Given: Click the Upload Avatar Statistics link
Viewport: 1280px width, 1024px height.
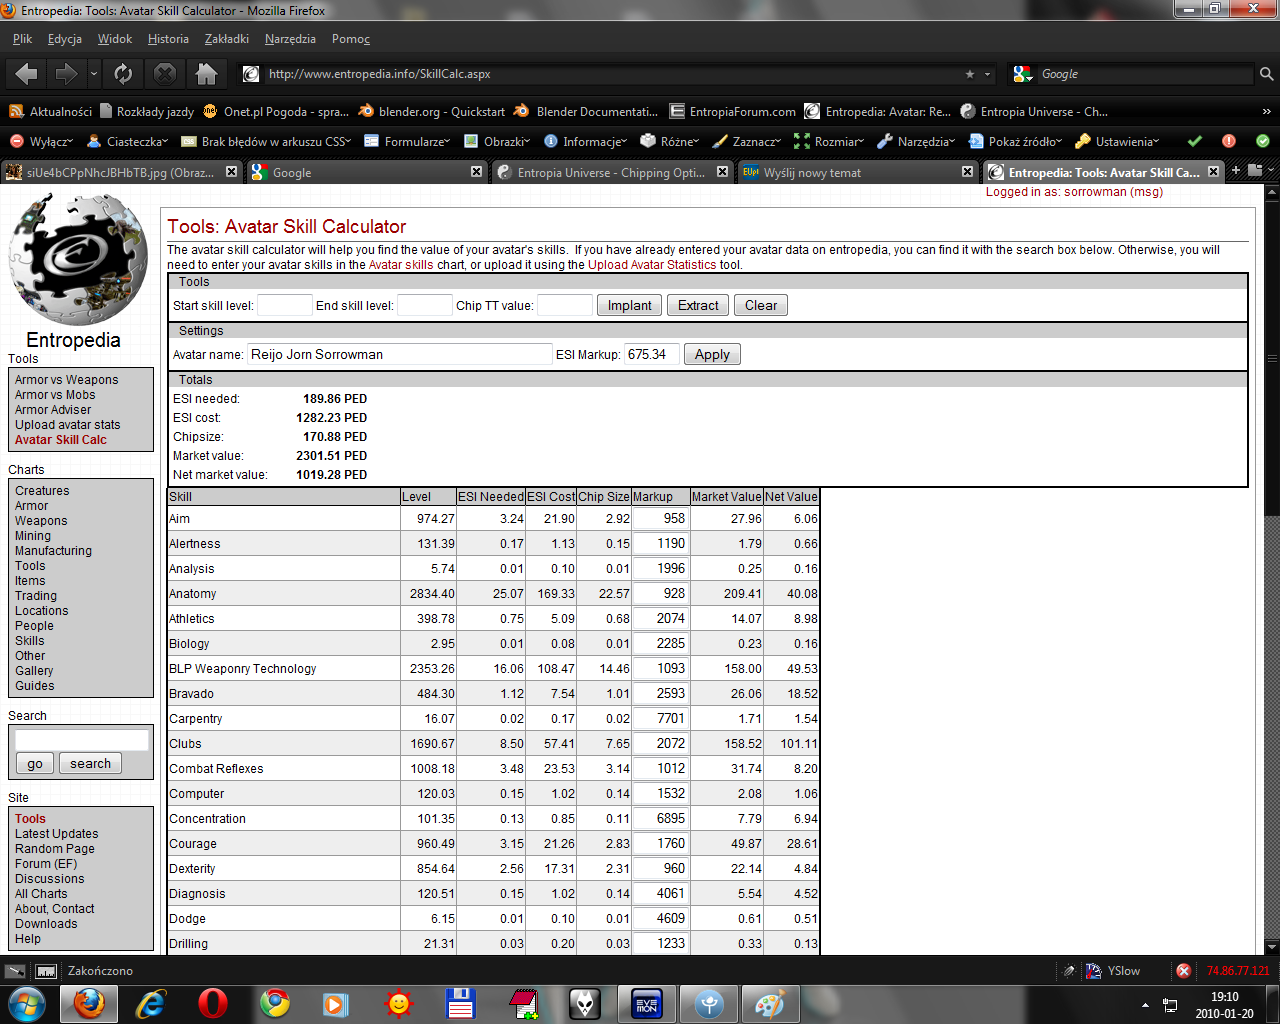Looking at the screenshot, I should pos(652,265).
